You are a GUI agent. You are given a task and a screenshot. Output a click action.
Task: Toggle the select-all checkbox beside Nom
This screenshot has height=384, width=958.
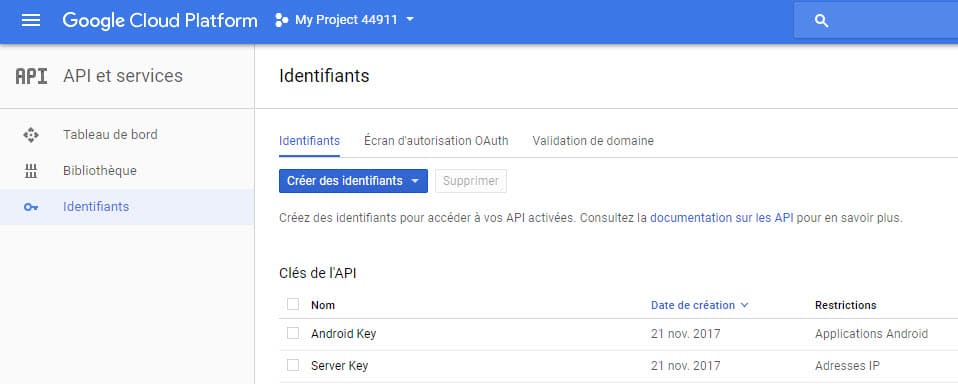coord(293,304)
